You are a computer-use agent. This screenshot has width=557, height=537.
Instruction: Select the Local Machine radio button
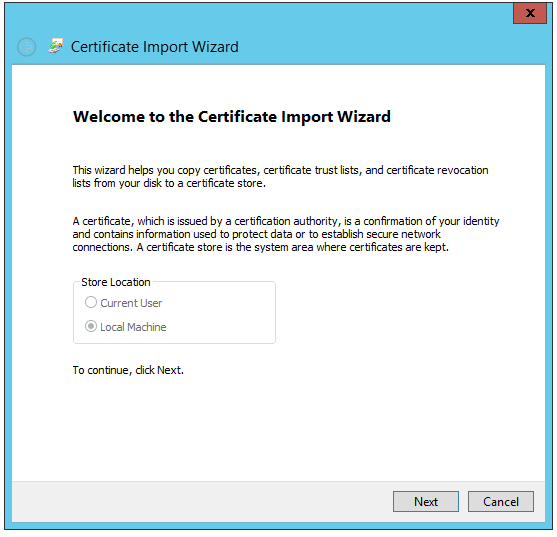pyautogui.click(x=91, y=326)
